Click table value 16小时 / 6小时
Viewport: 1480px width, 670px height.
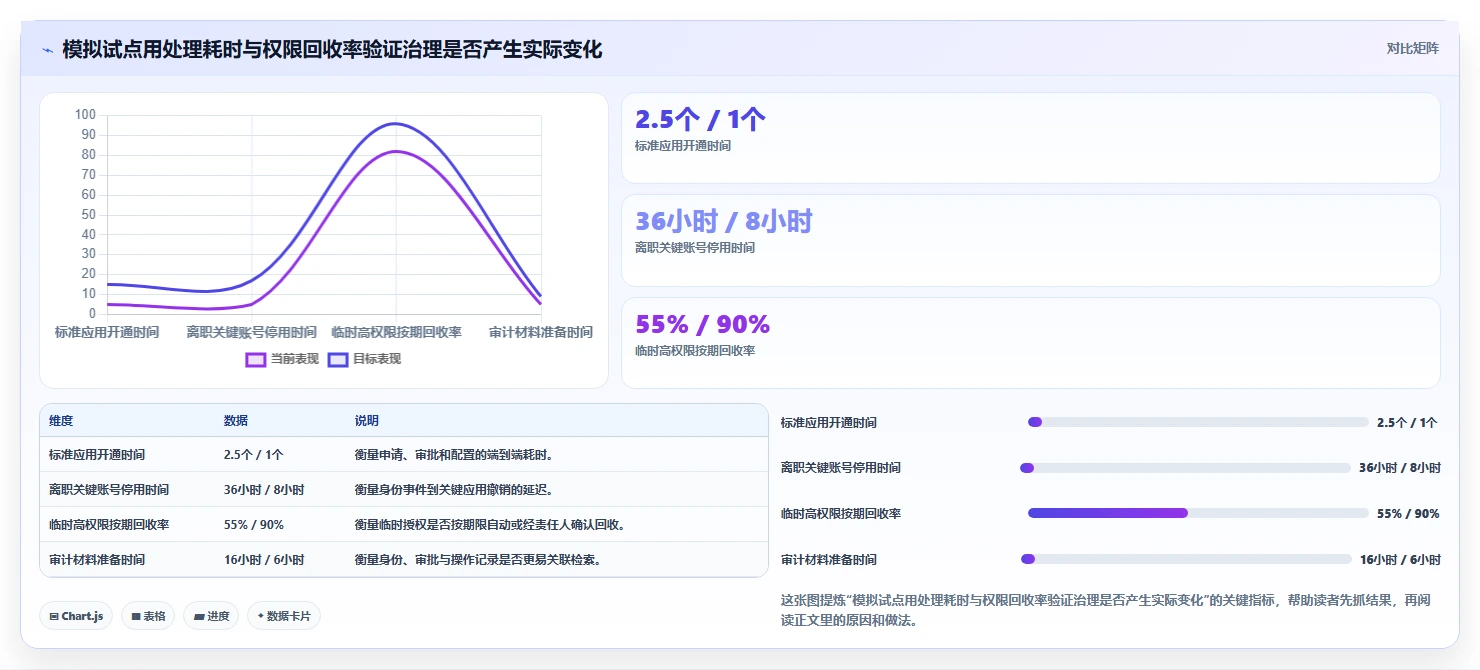(x=264, y=560)
